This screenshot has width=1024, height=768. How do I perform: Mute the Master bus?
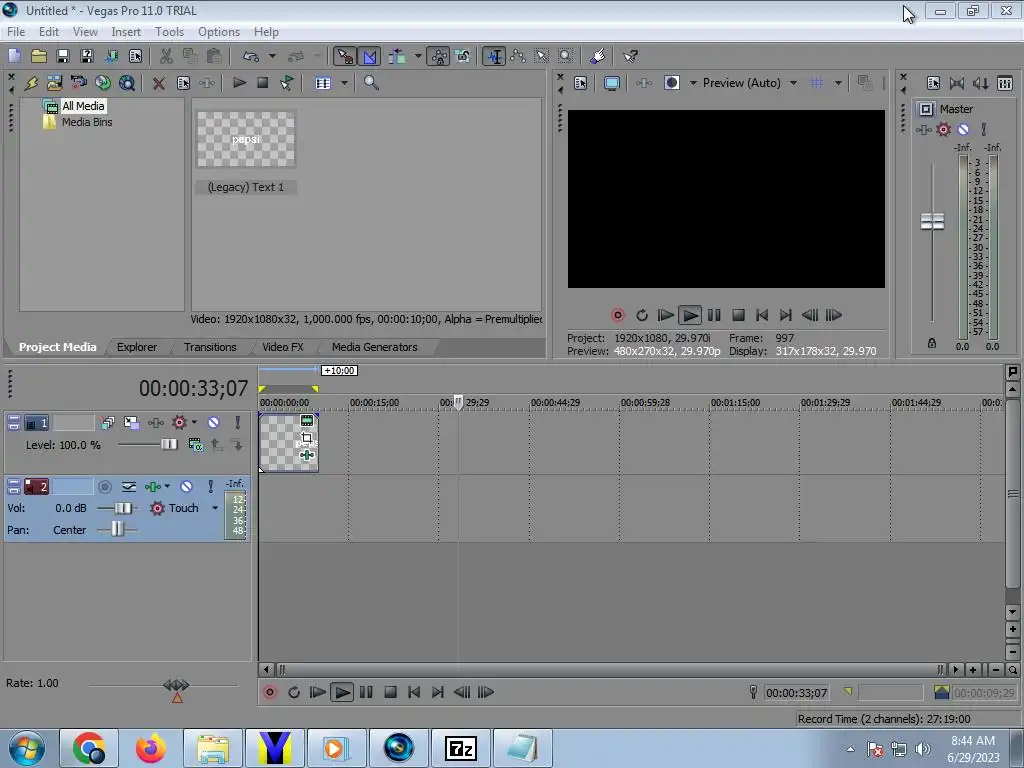pyautogui.click(x=963, y=129)
